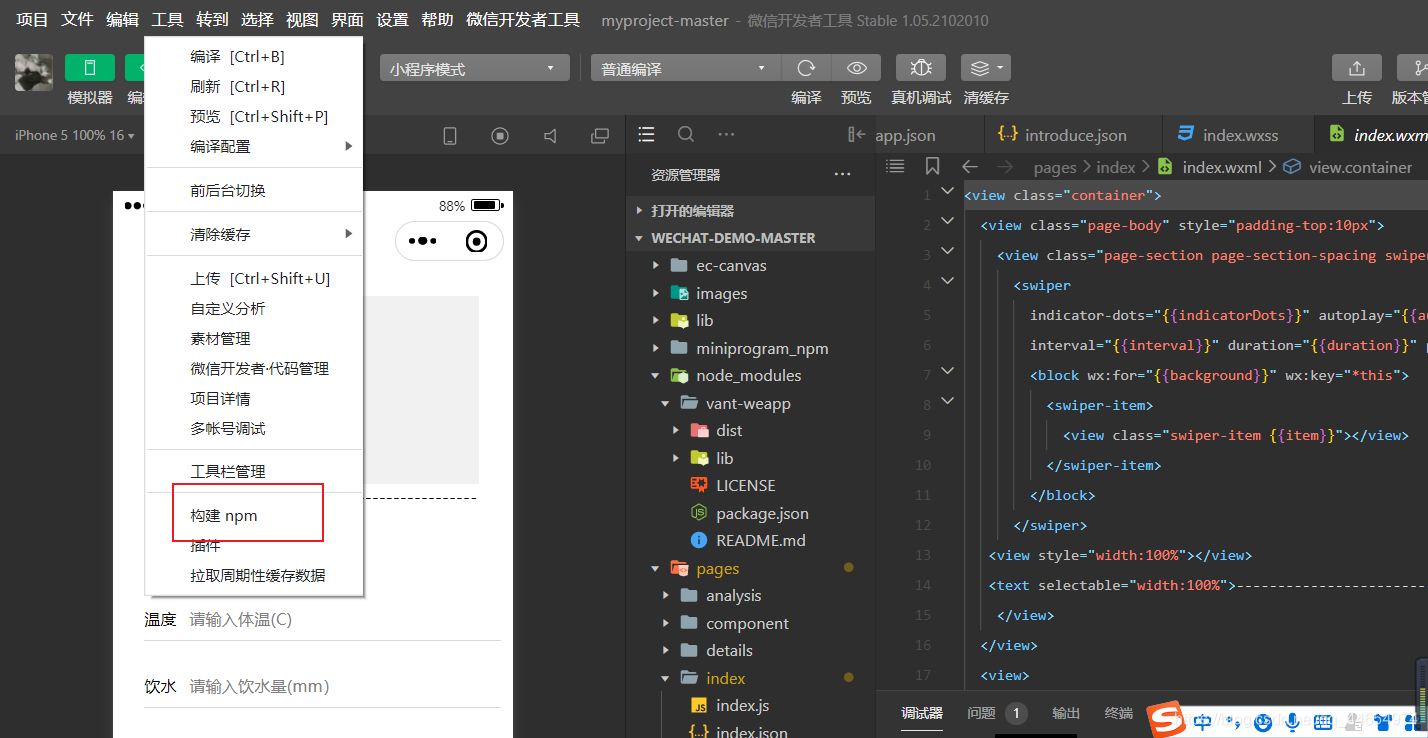1428x738 pixels.
Task: Collapse the WECHAT-DEMO-MASTER section
Action: pyautogui.click(x=750, y=238)
